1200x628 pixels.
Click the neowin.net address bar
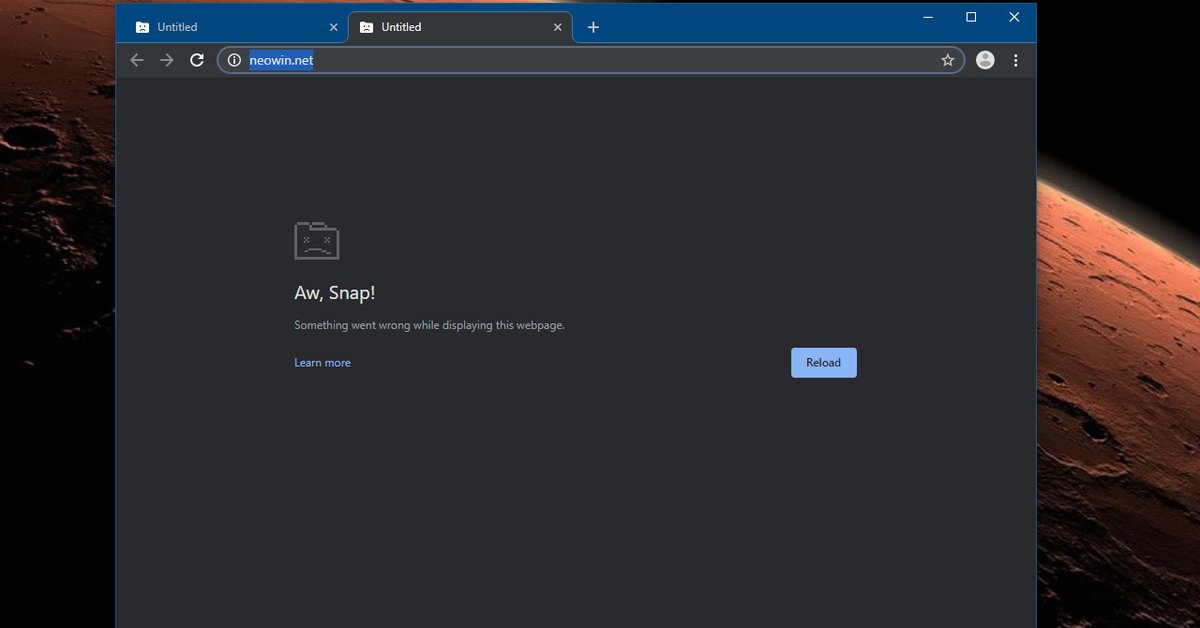(590, 60)
